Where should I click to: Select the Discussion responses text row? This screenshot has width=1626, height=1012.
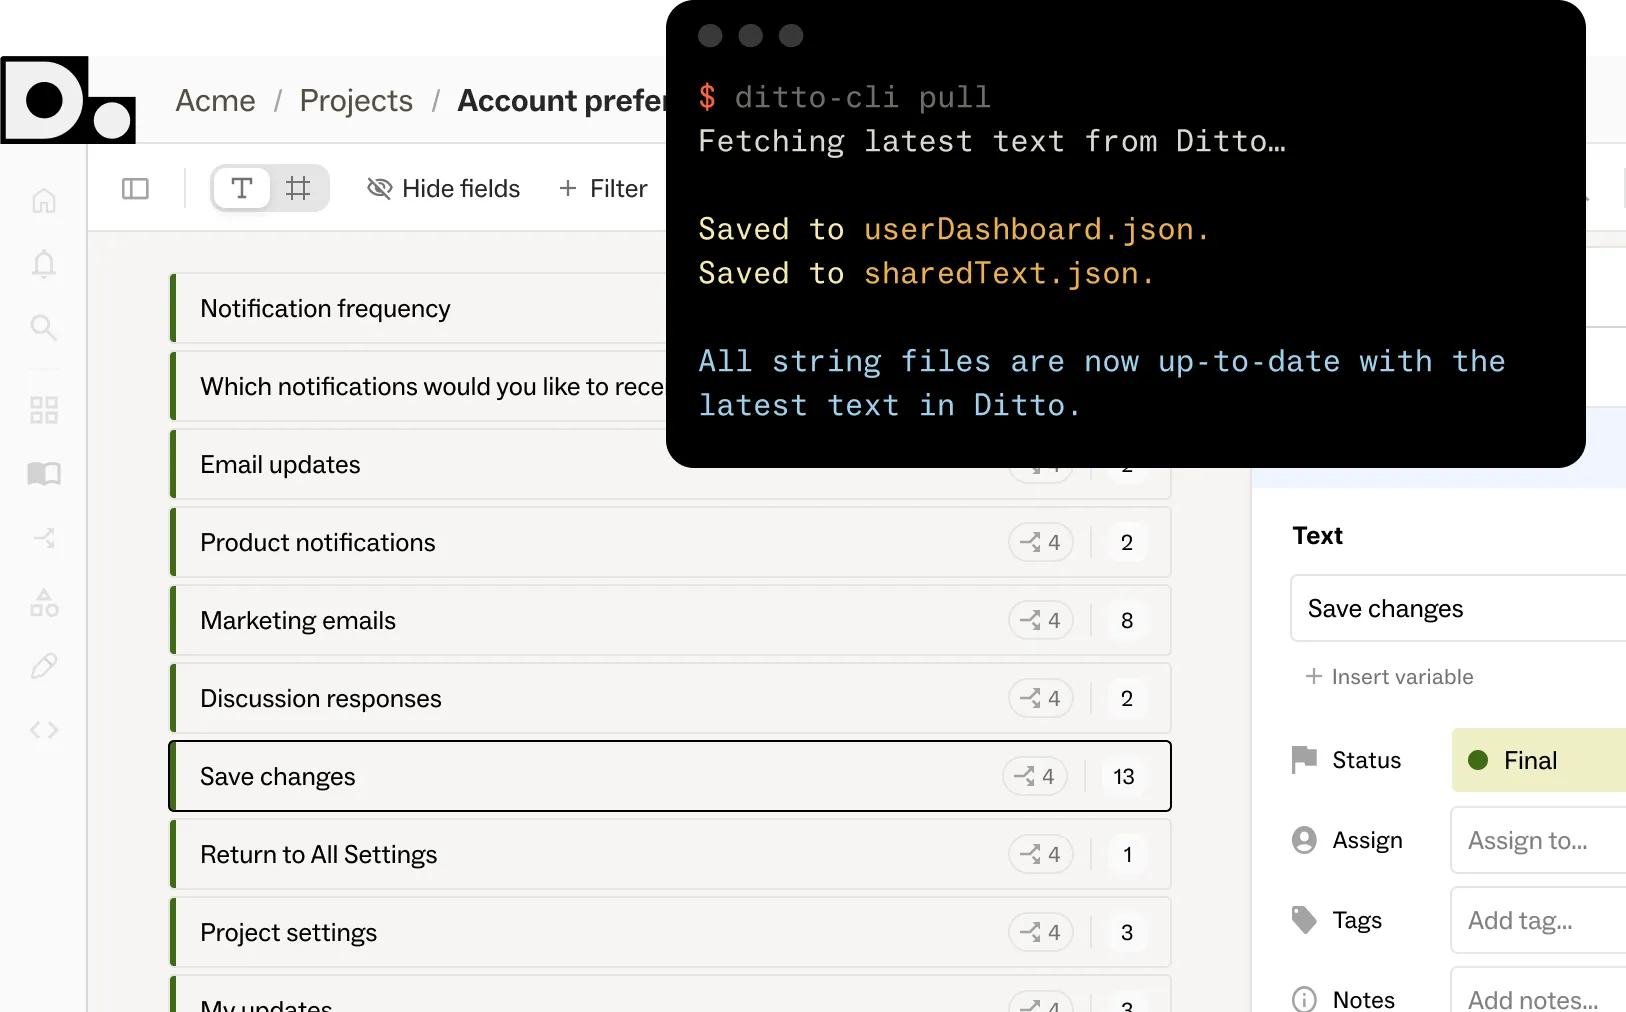pyautogui.click(x=670, y=698)
